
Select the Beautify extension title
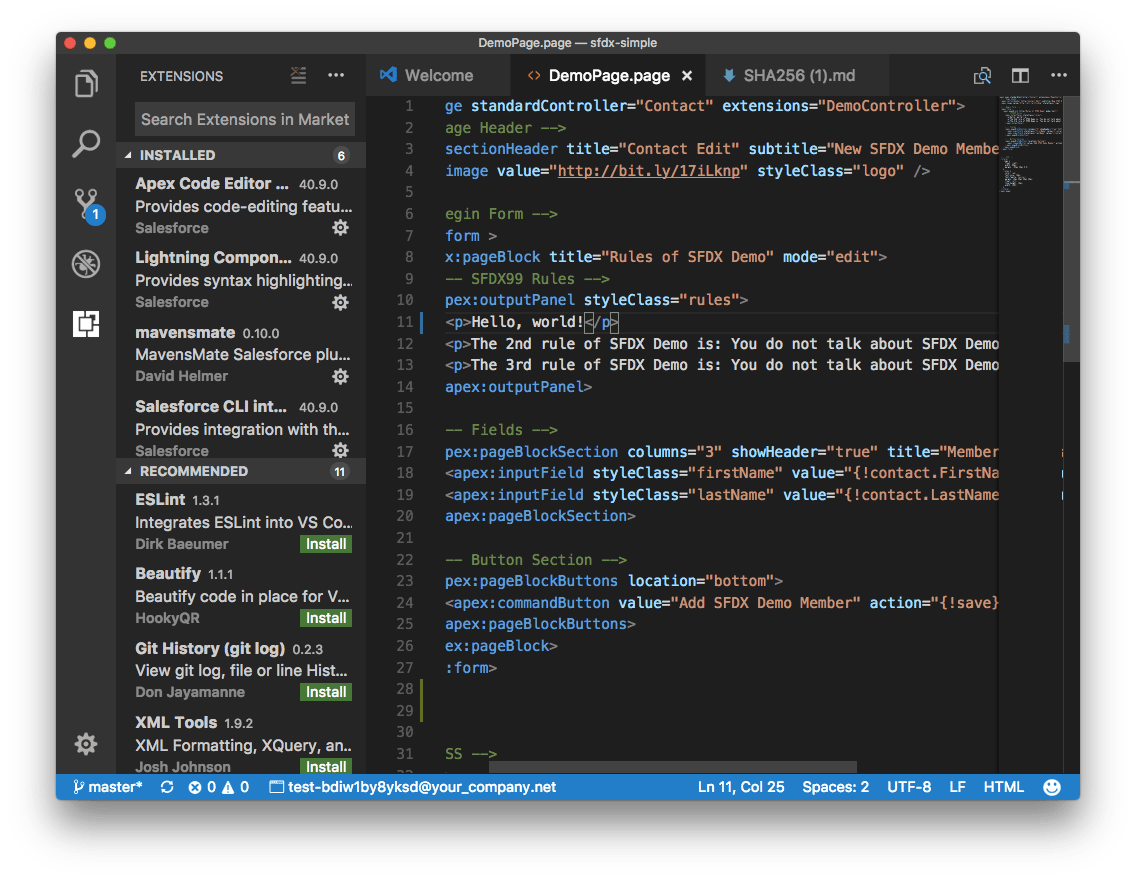tap(168, 573)
